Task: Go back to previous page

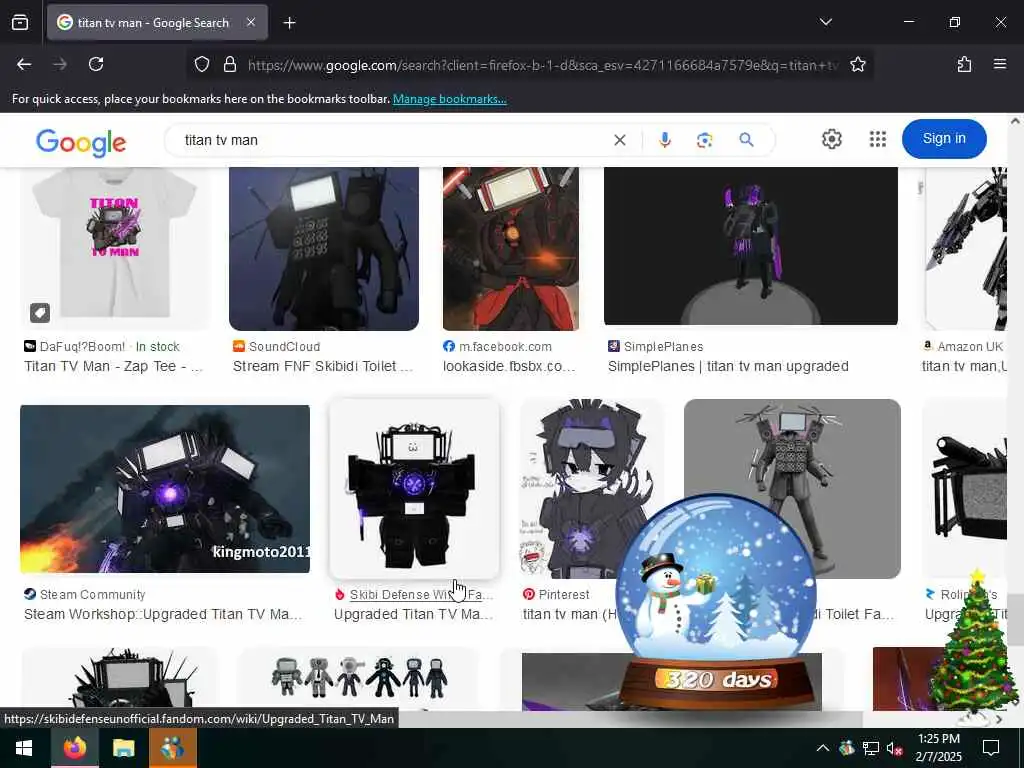Action: (24, 64)
